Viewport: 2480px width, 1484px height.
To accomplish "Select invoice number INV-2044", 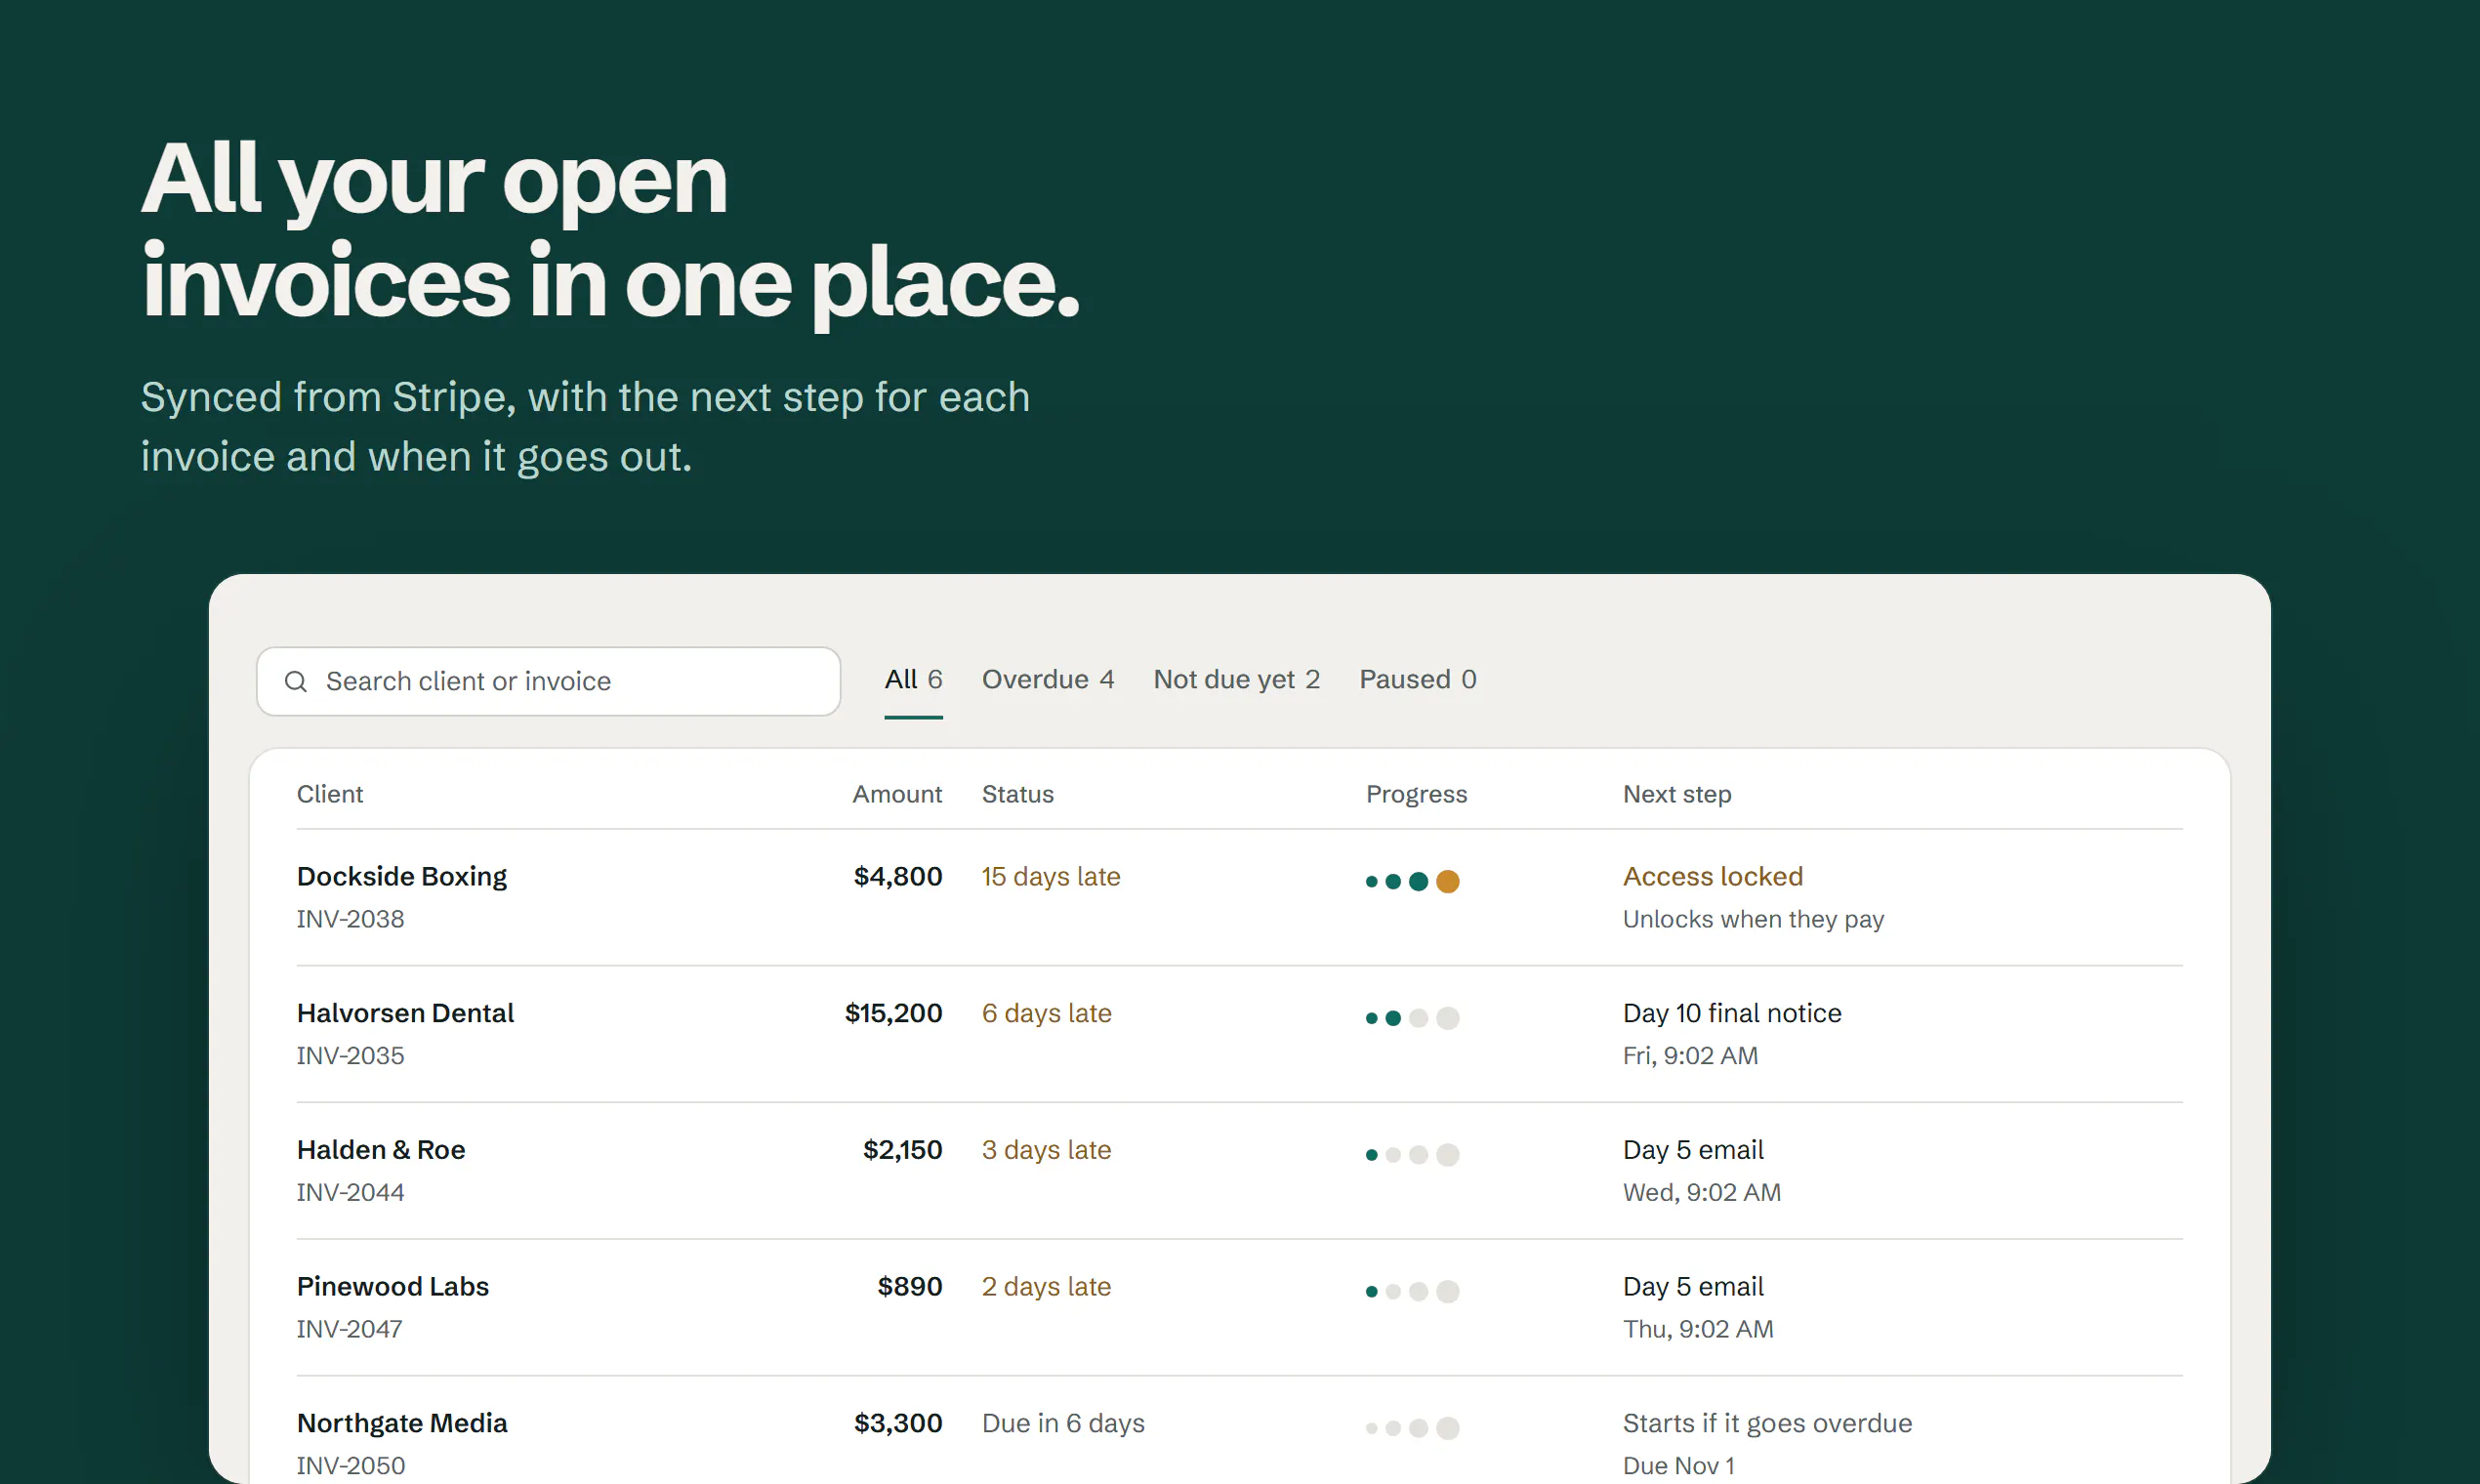I will click(x=351, y=1193).
